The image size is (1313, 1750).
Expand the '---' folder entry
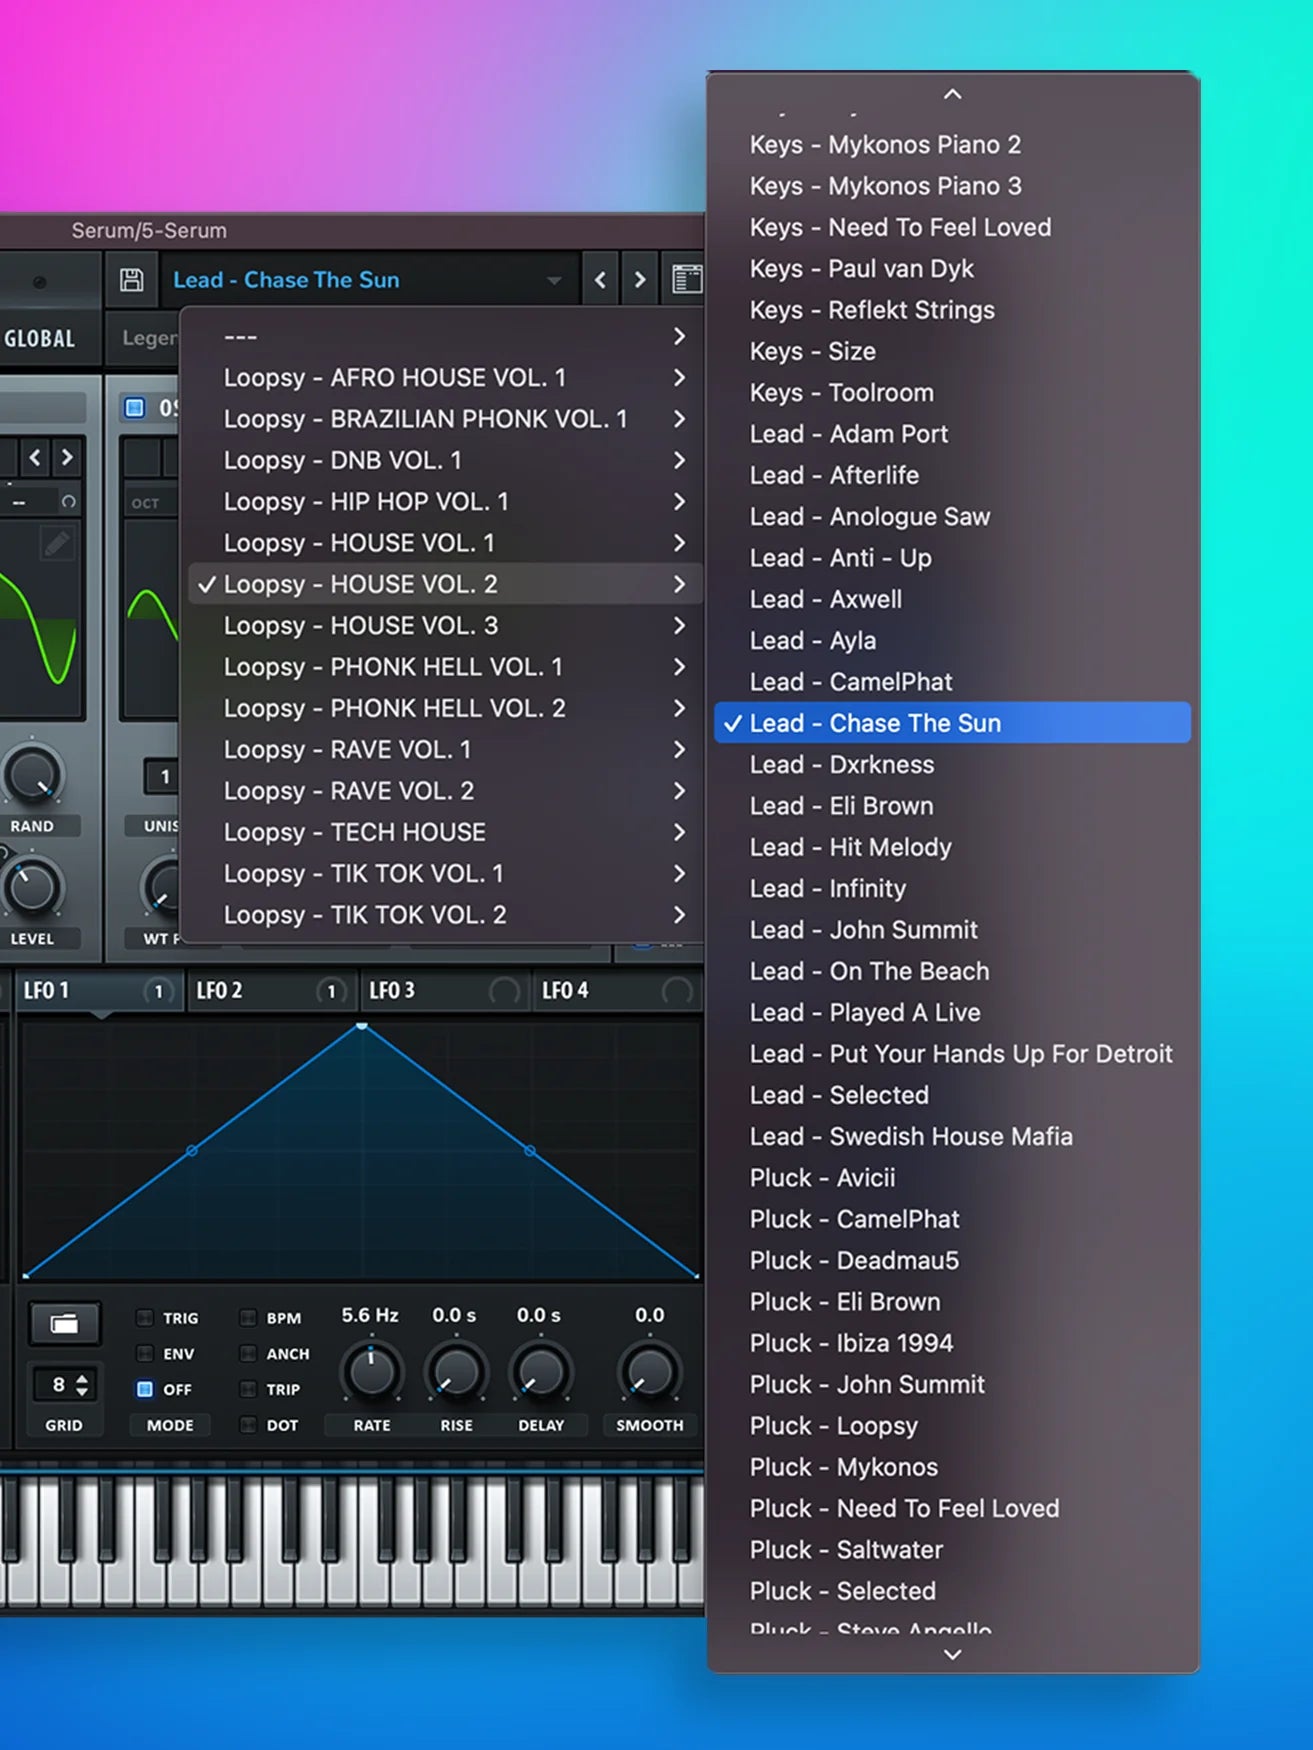coord(445,337)
